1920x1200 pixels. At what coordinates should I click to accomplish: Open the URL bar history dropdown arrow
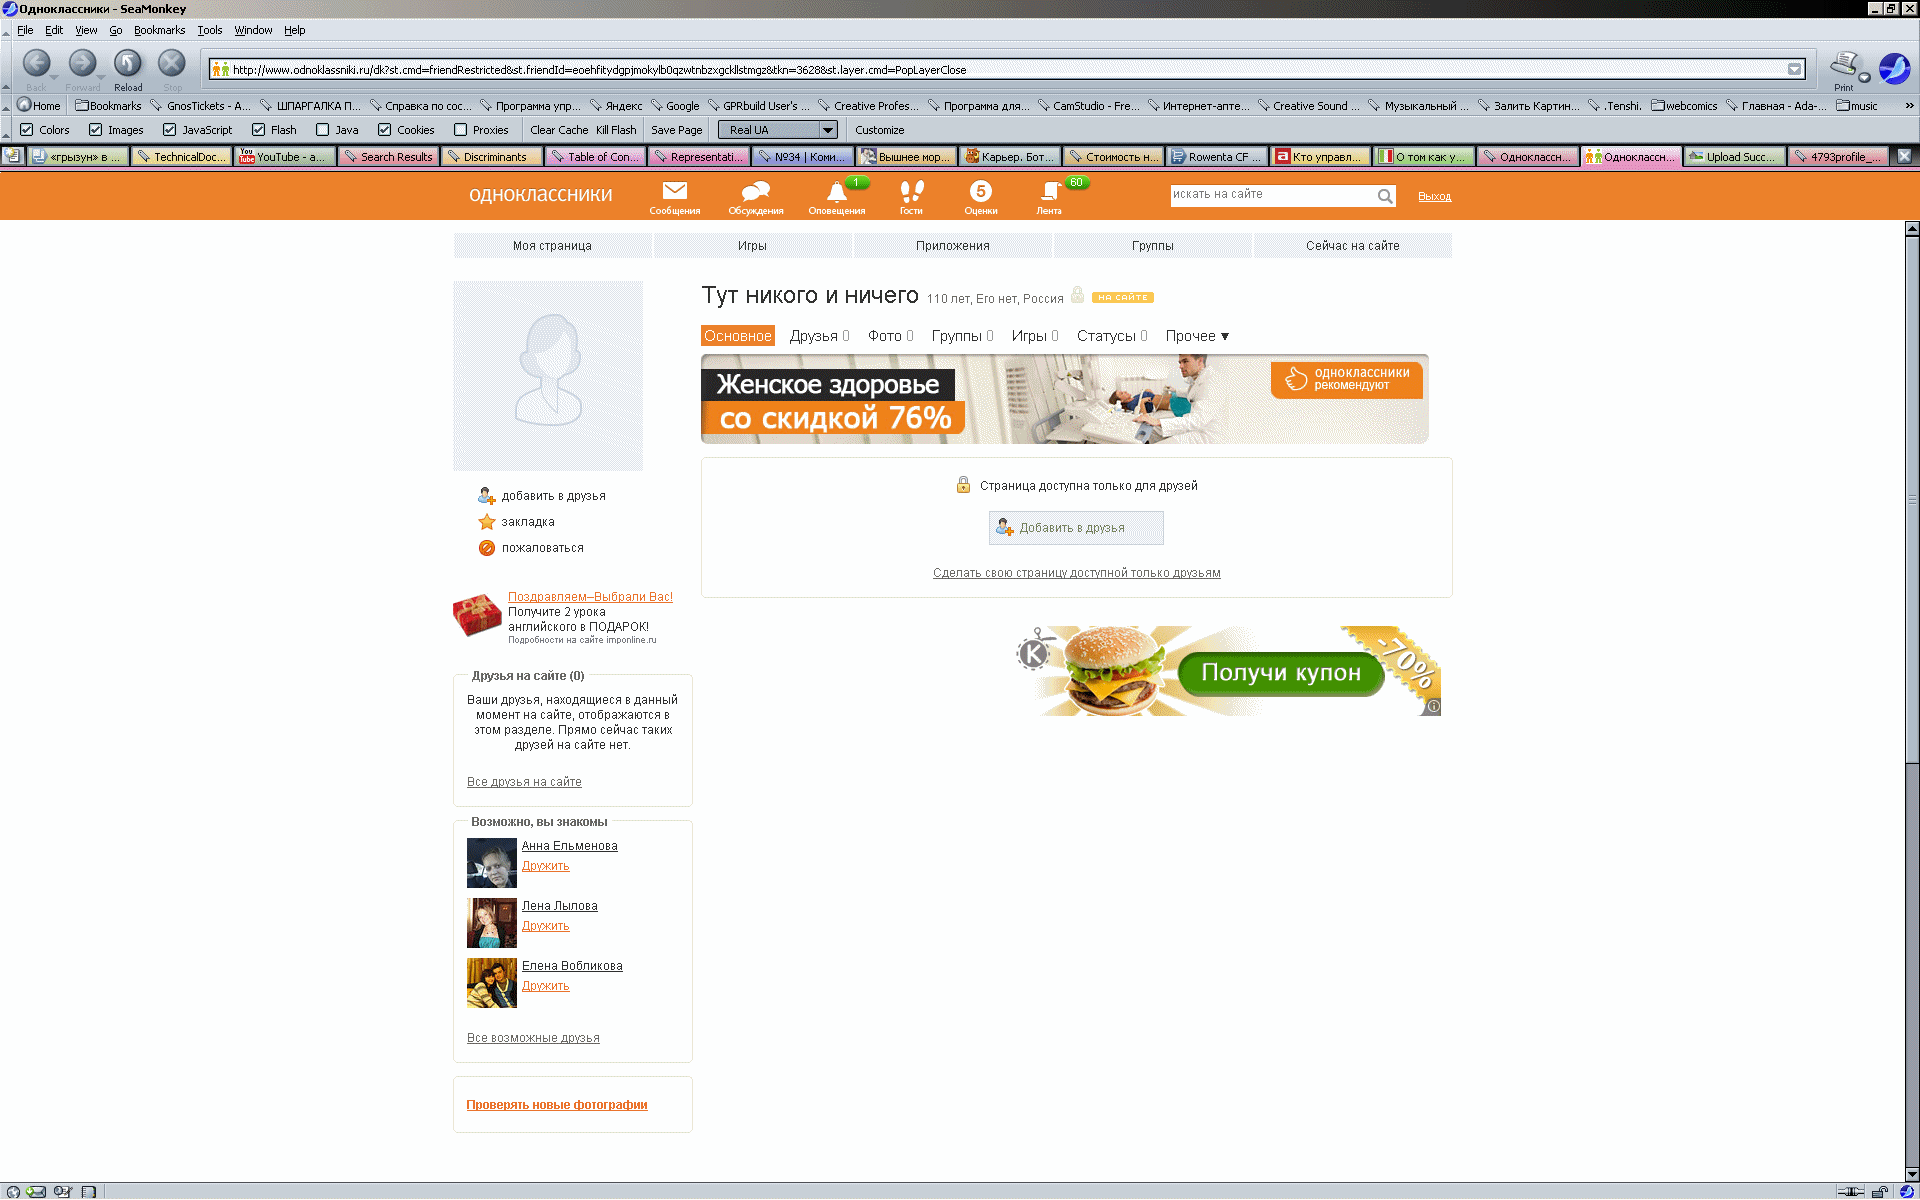(x=1795, y=69)
